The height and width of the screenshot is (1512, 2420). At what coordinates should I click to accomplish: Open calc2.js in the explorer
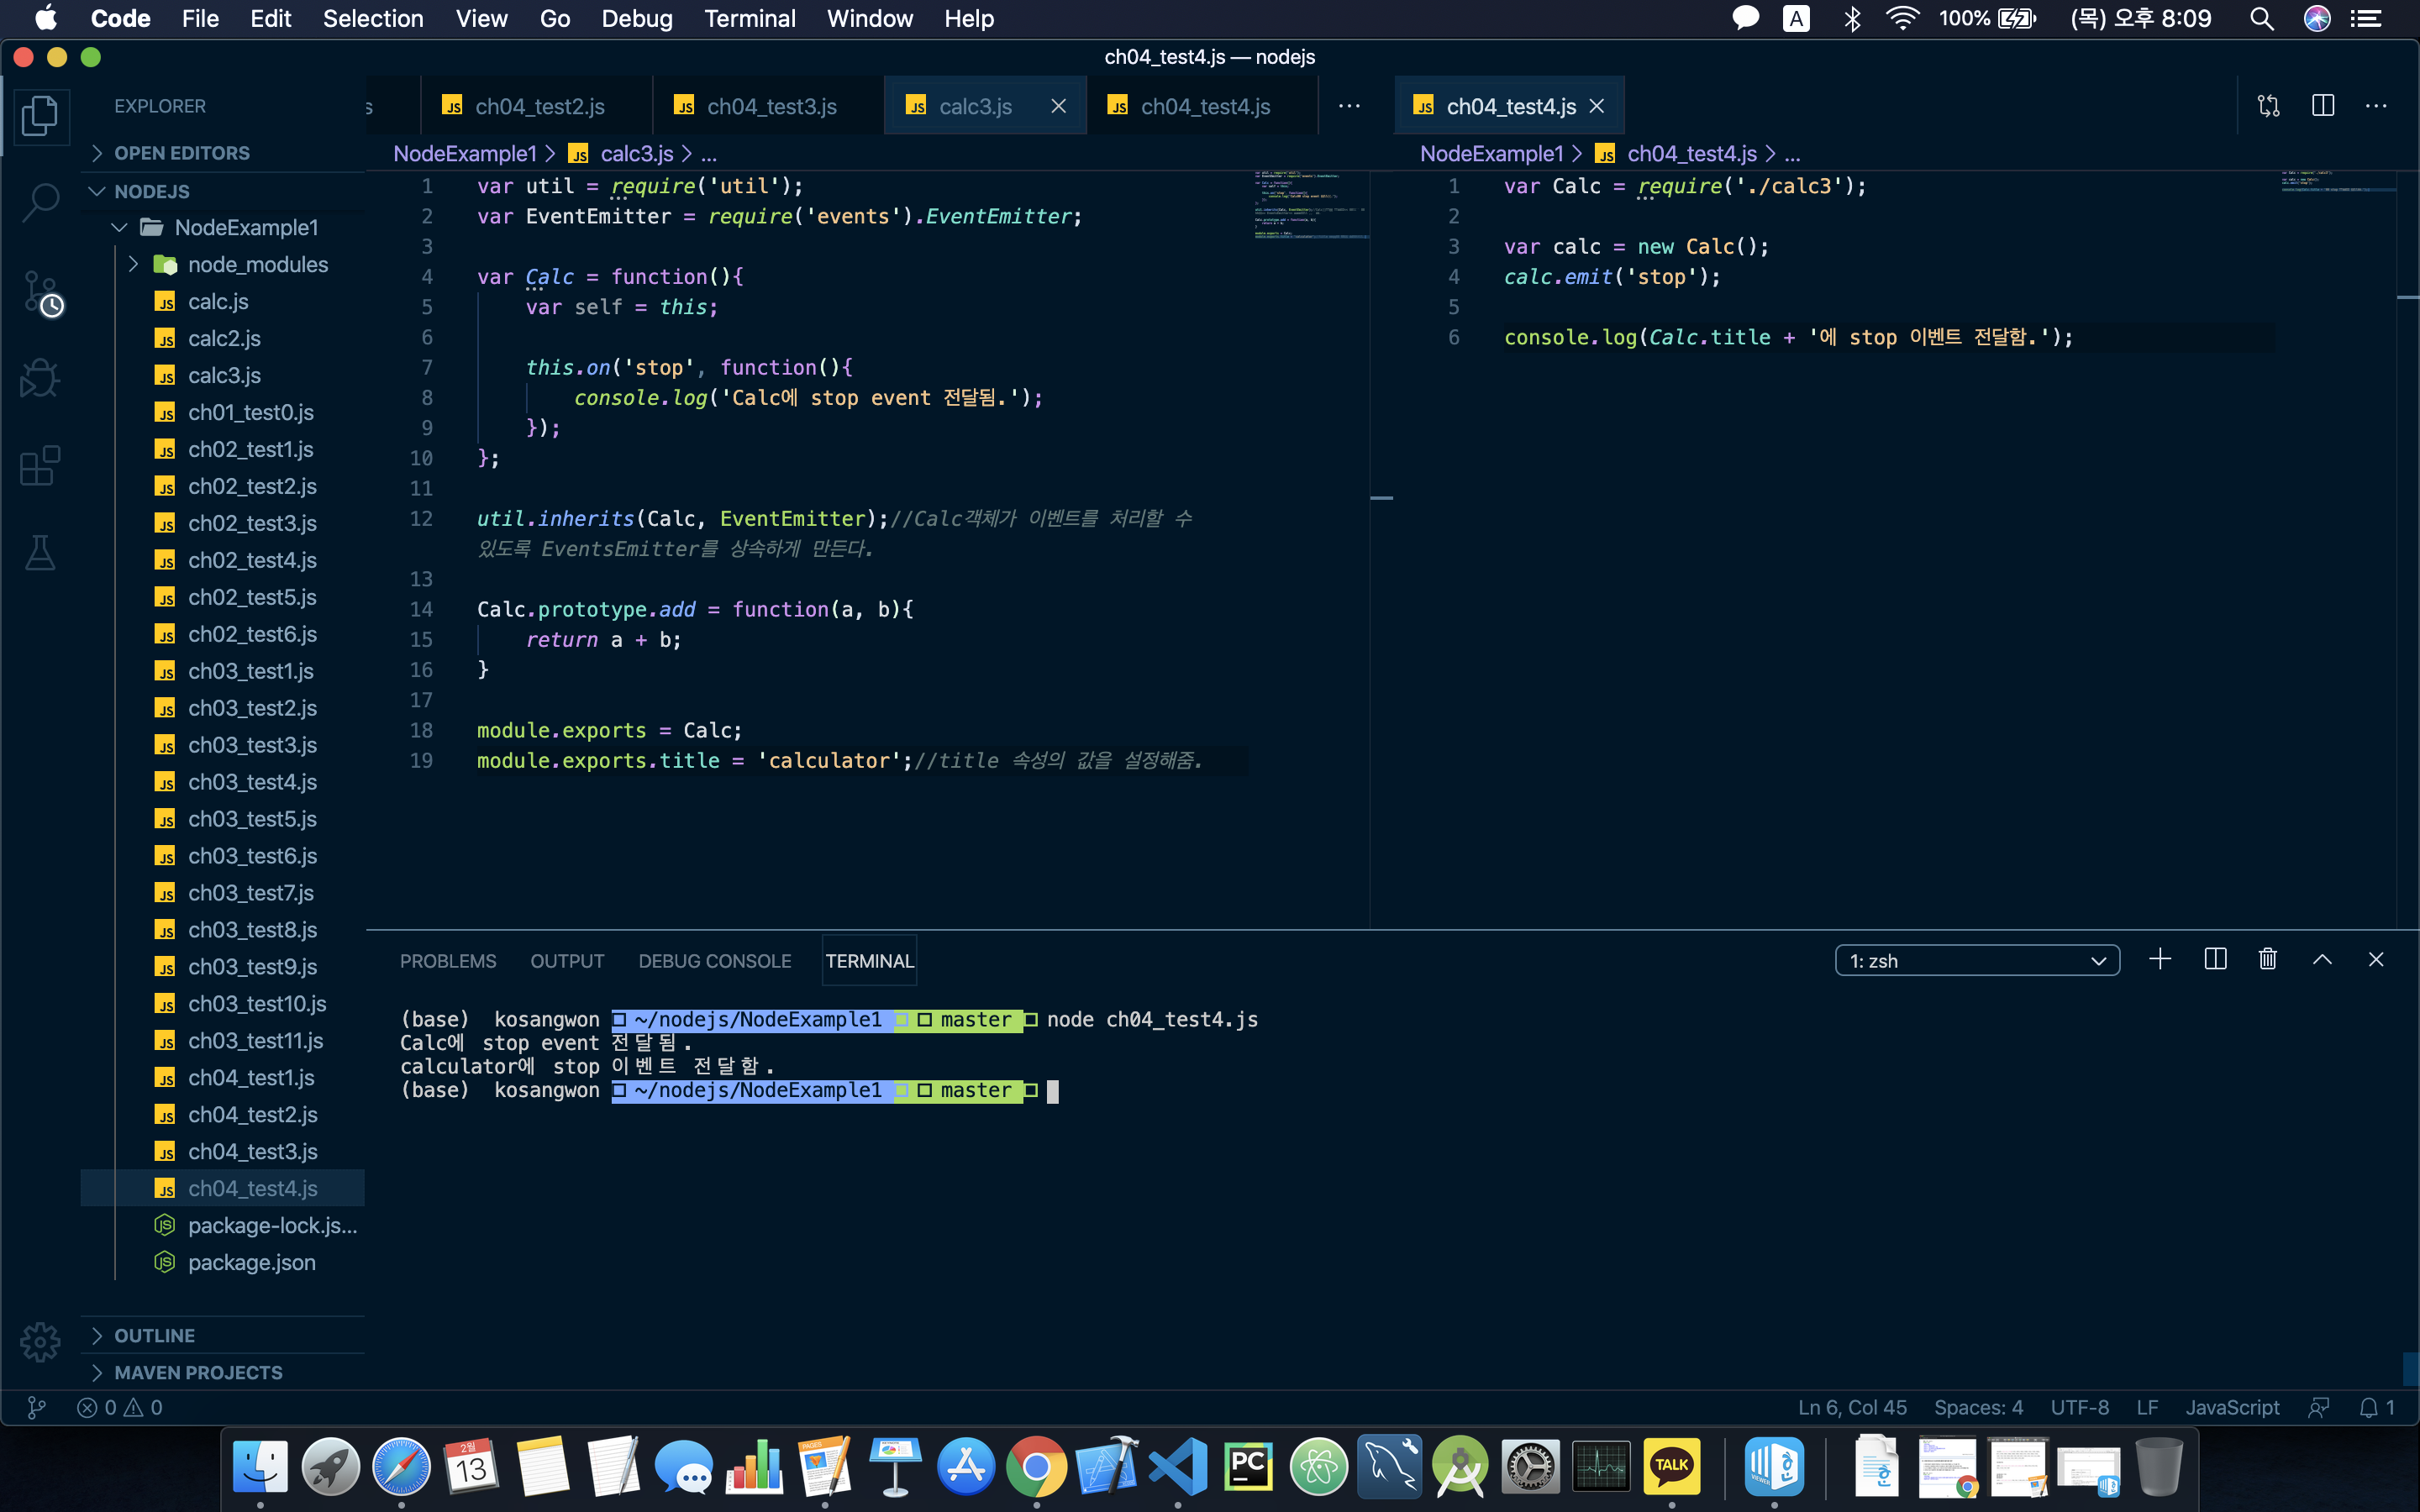click(224, 338)
